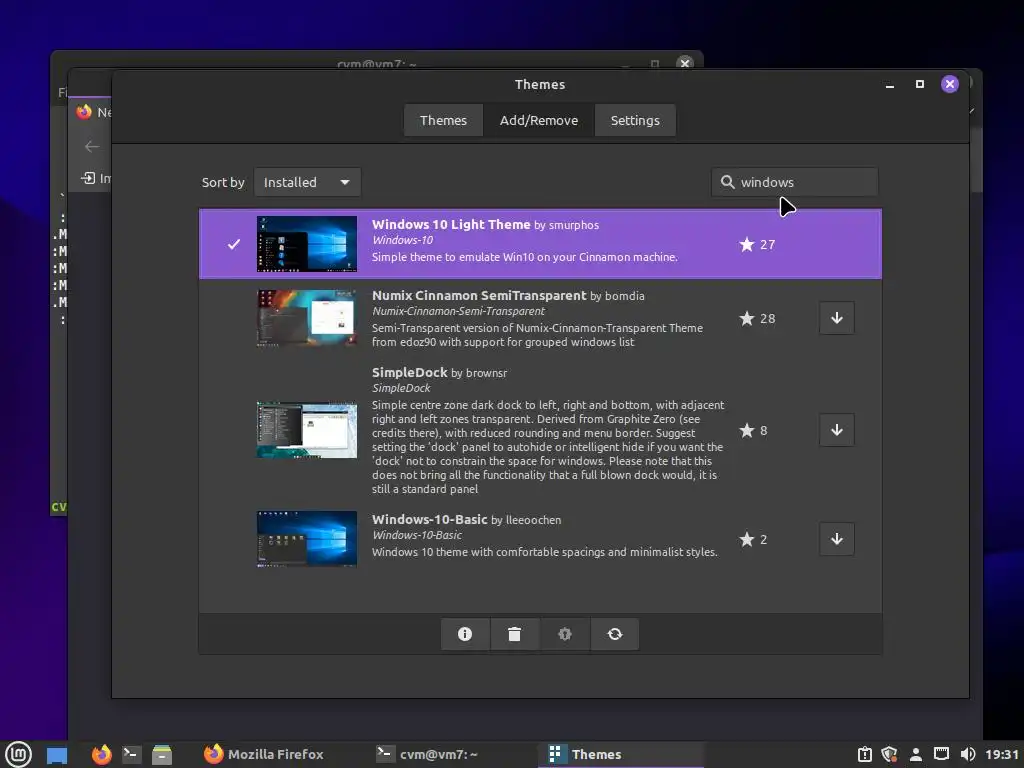Click the show desktop icon in panel
The image size is (1024, 768).
pos(57,755)
